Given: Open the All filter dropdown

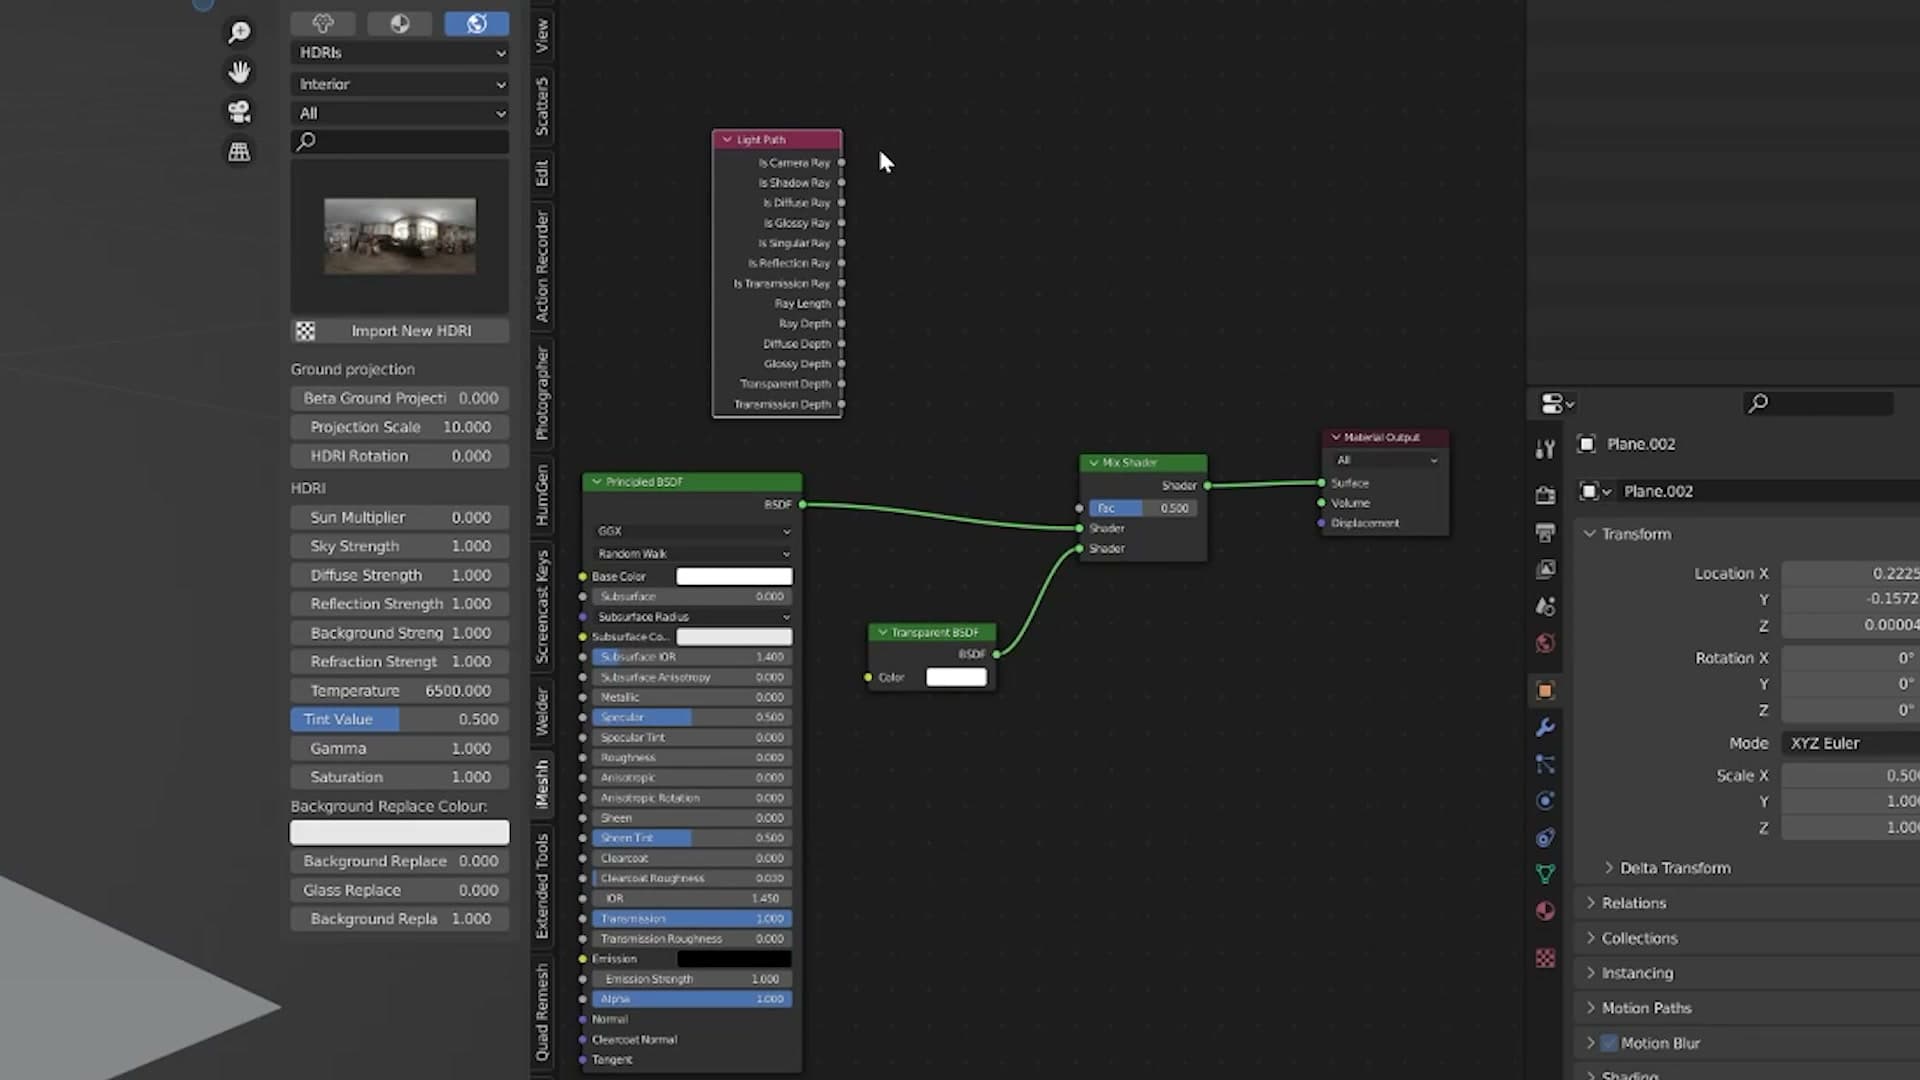Looking at the screenshot, I should coord(400,113).
